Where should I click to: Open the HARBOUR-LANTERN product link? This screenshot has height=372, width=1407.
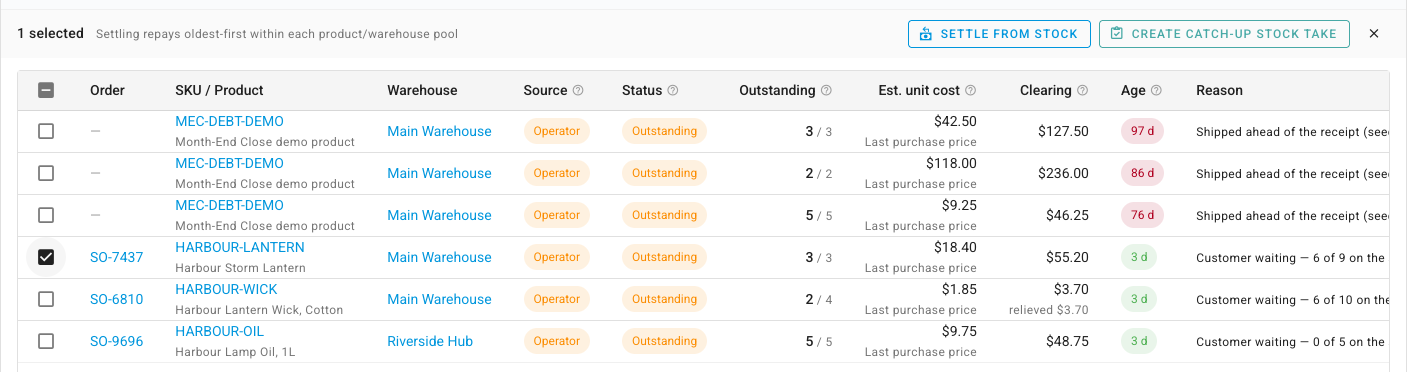pos(240,247)
